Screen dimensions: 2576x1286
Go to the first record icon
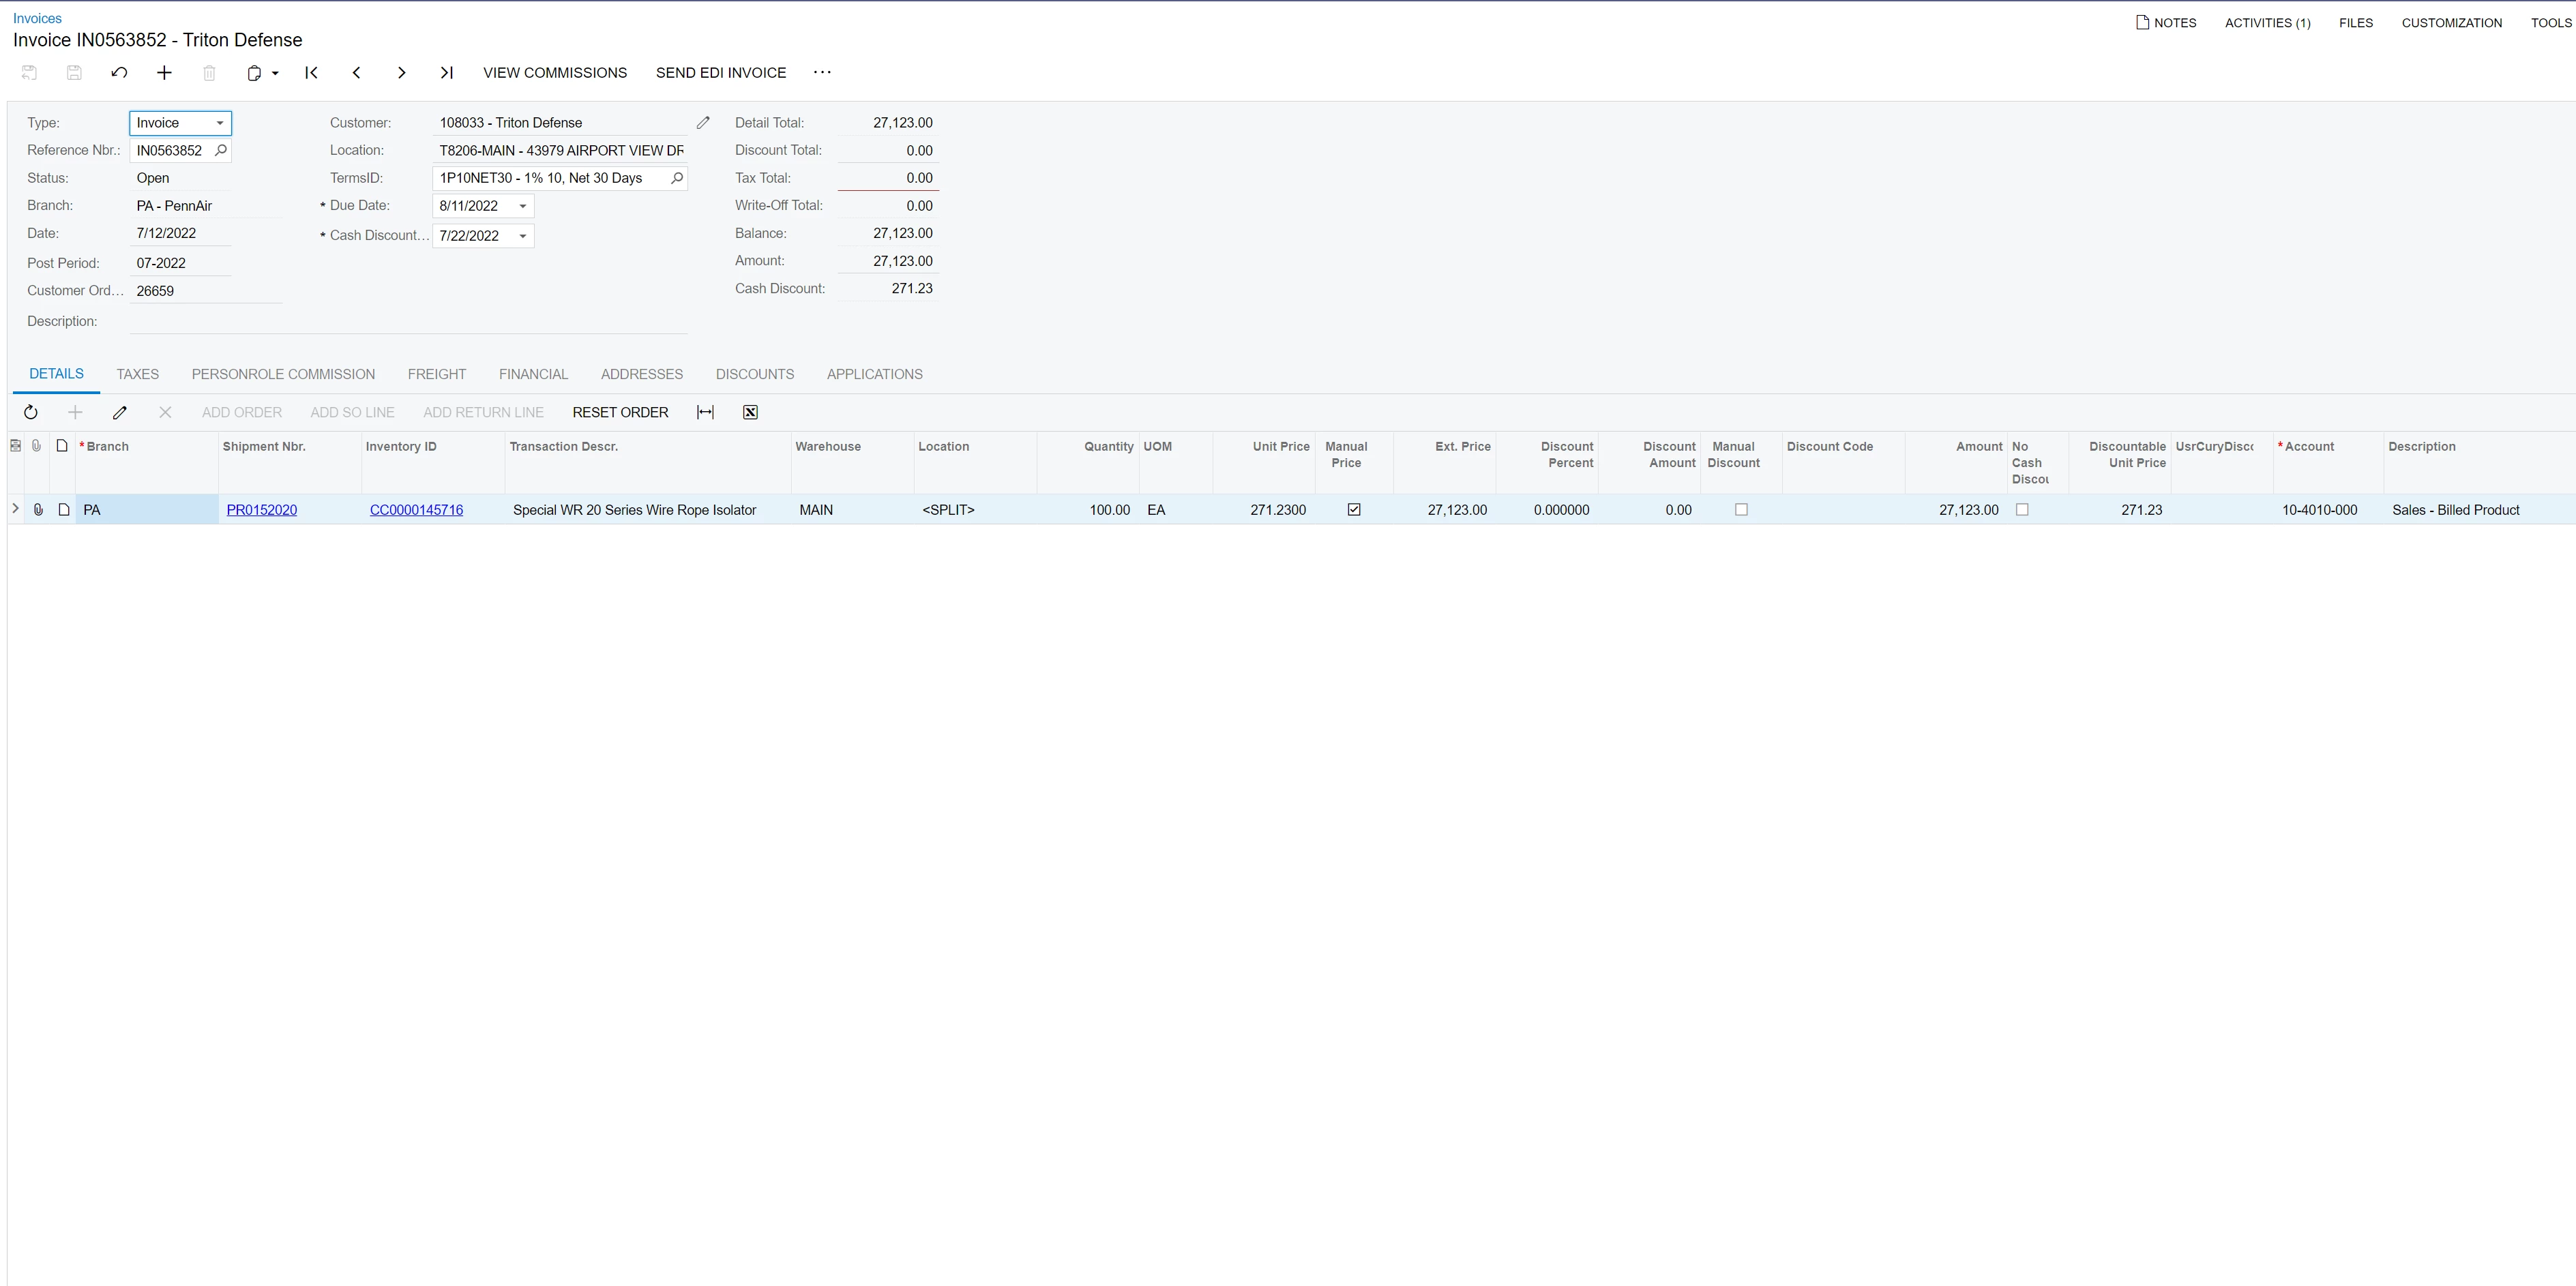311,72
